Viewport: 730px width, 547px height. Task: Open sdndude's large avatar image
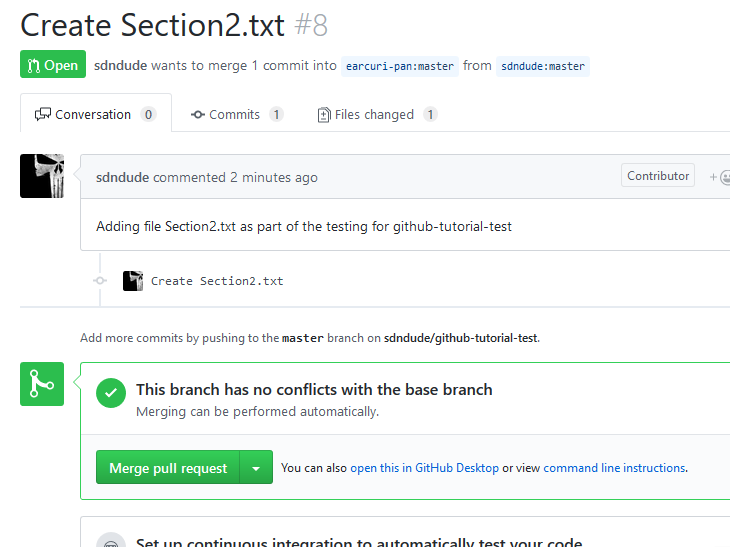(x=42, y=176)
